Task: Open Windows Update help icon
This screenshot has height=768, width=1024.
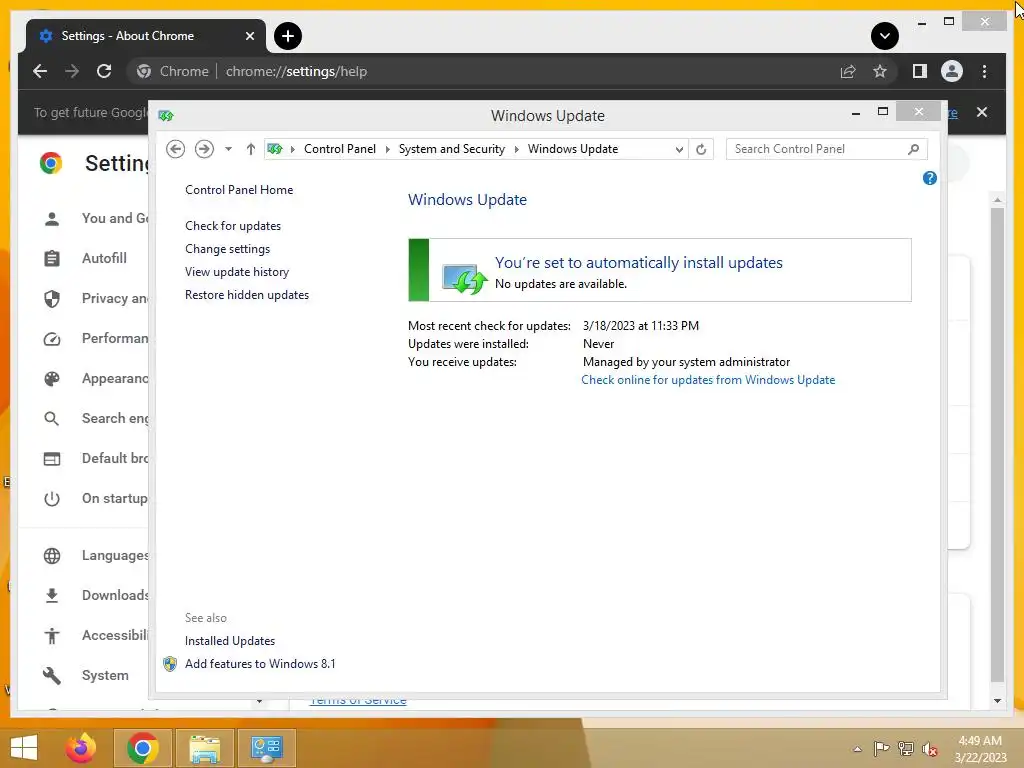Action: pyautogui.click(x=929, y=178)
